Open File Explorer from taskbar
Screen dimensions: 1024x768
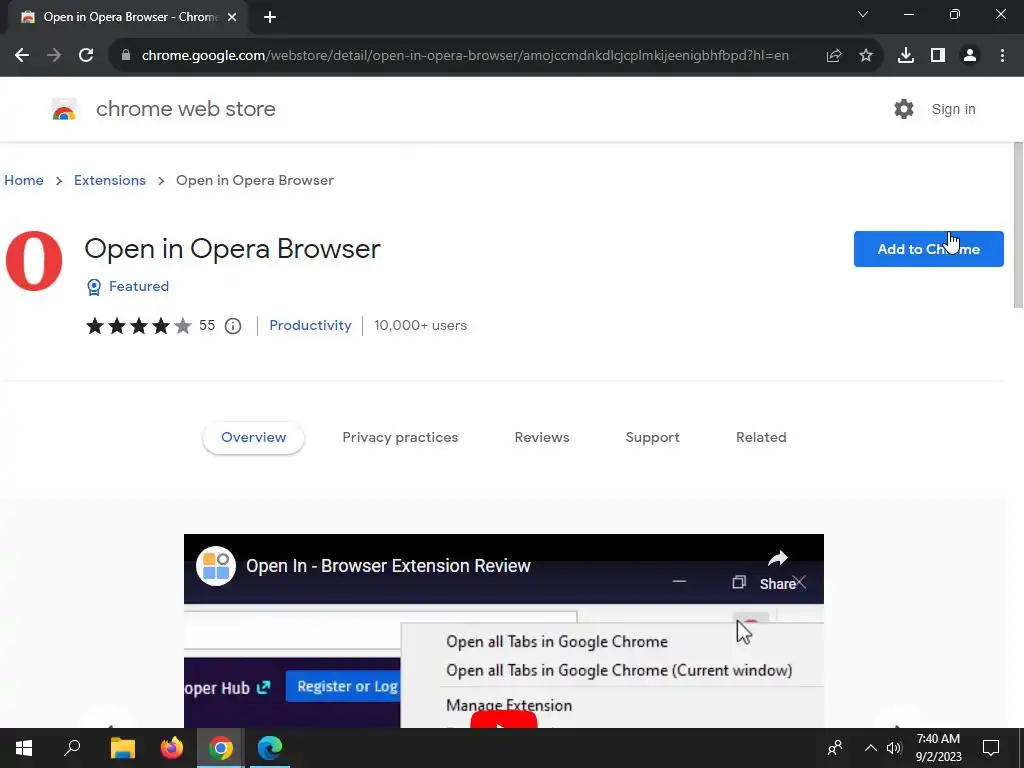click(122, 748)
